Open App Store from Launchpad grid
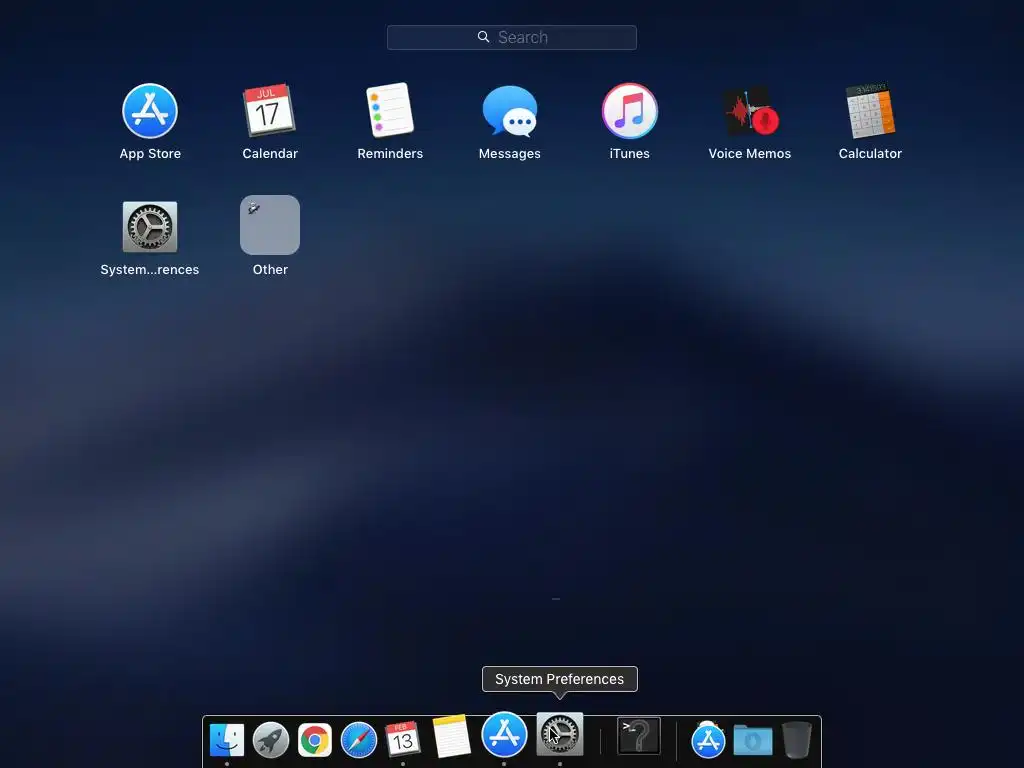Image resolution: width=1024 pixels, height=768 pixels. (150, 111)
